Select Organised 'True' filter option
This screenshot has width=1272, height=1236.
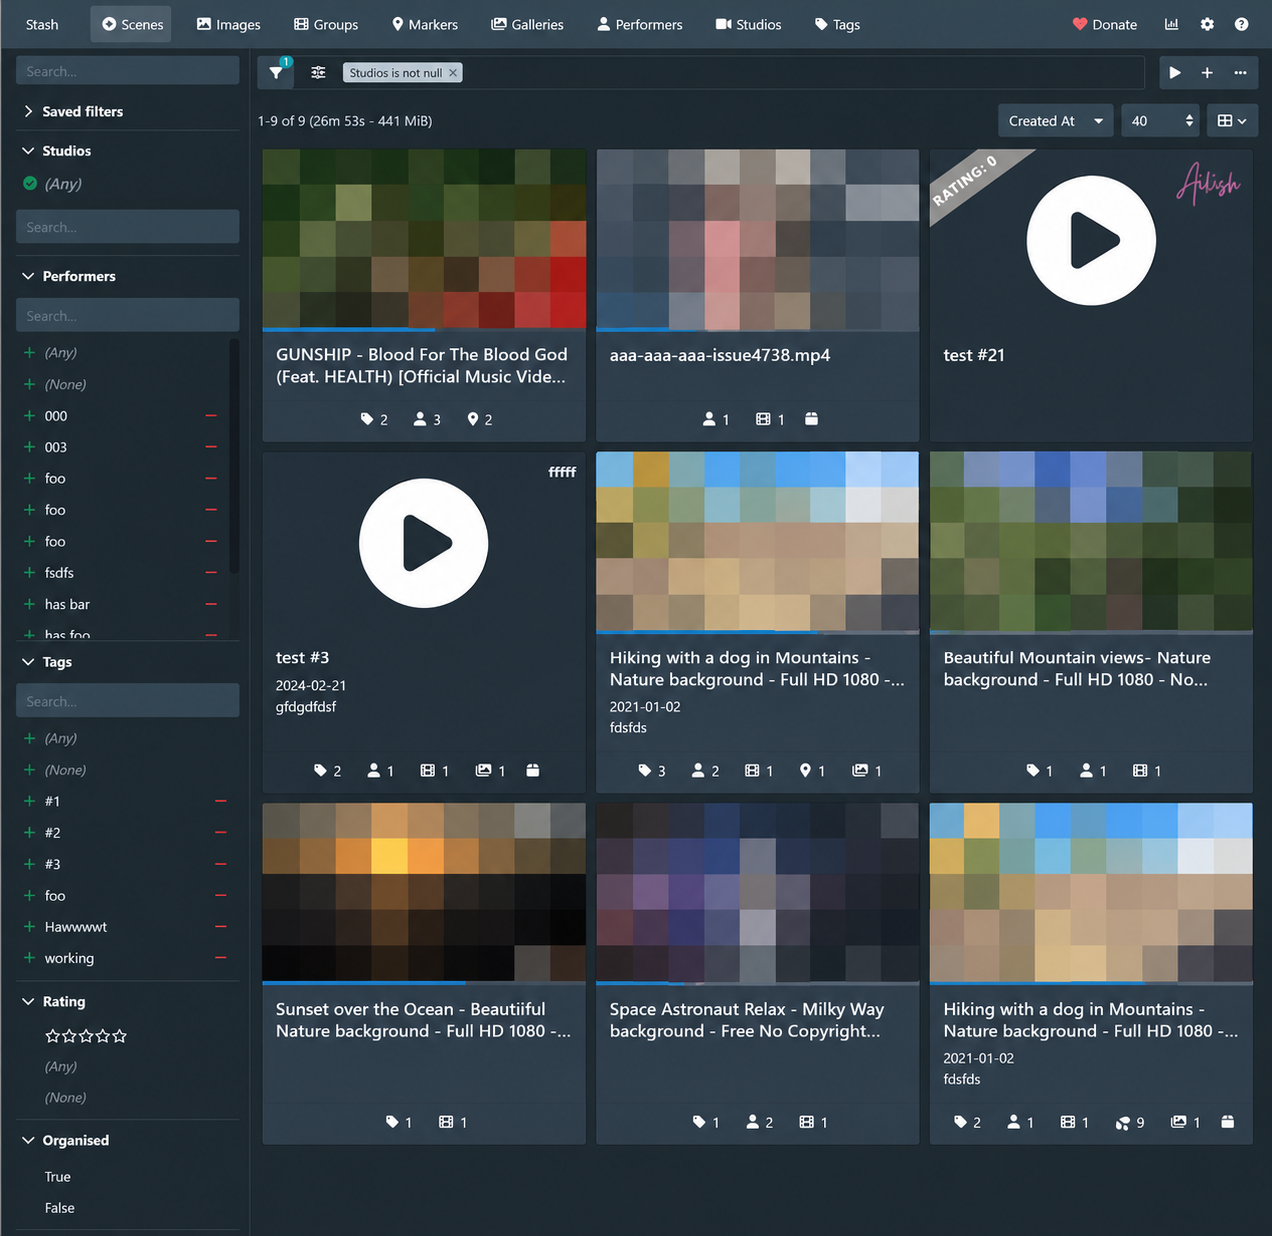(x=58, y=1177)
